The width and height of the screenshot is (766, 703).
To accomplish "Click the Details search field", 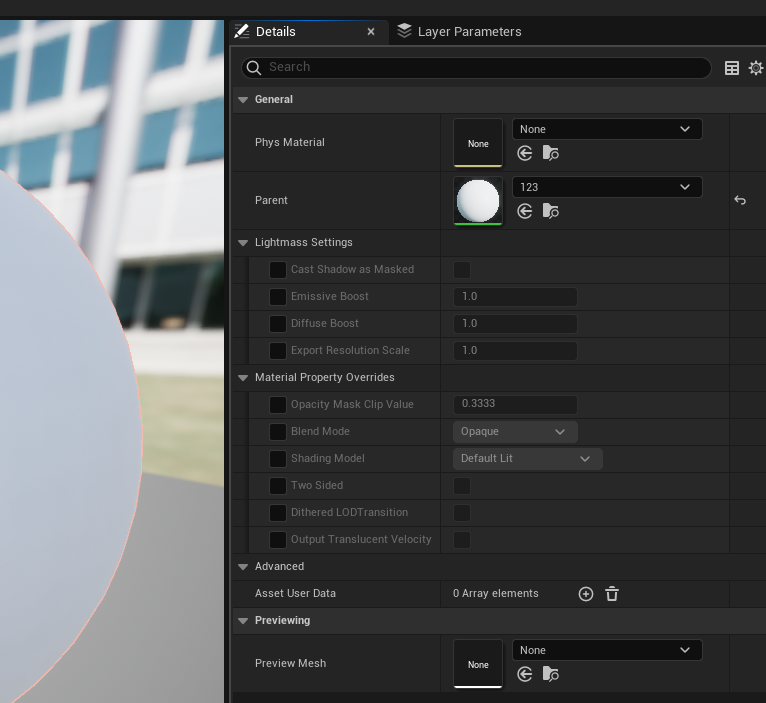I will click(x=480, y=67).
